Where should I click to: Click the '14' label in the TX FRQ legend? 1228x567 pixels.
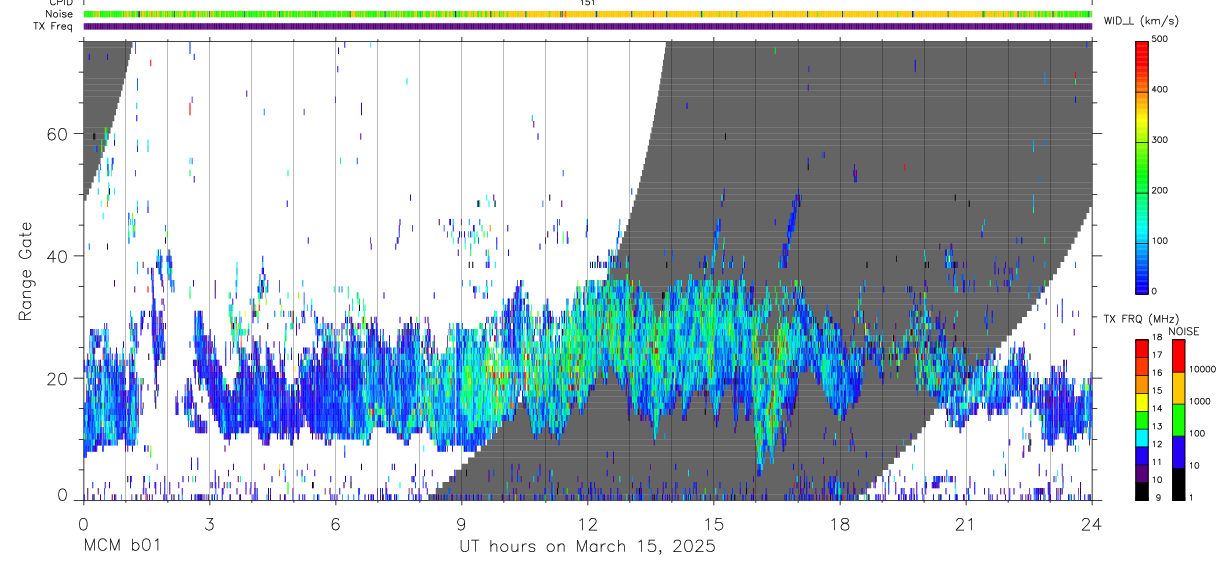point(1157,409)
